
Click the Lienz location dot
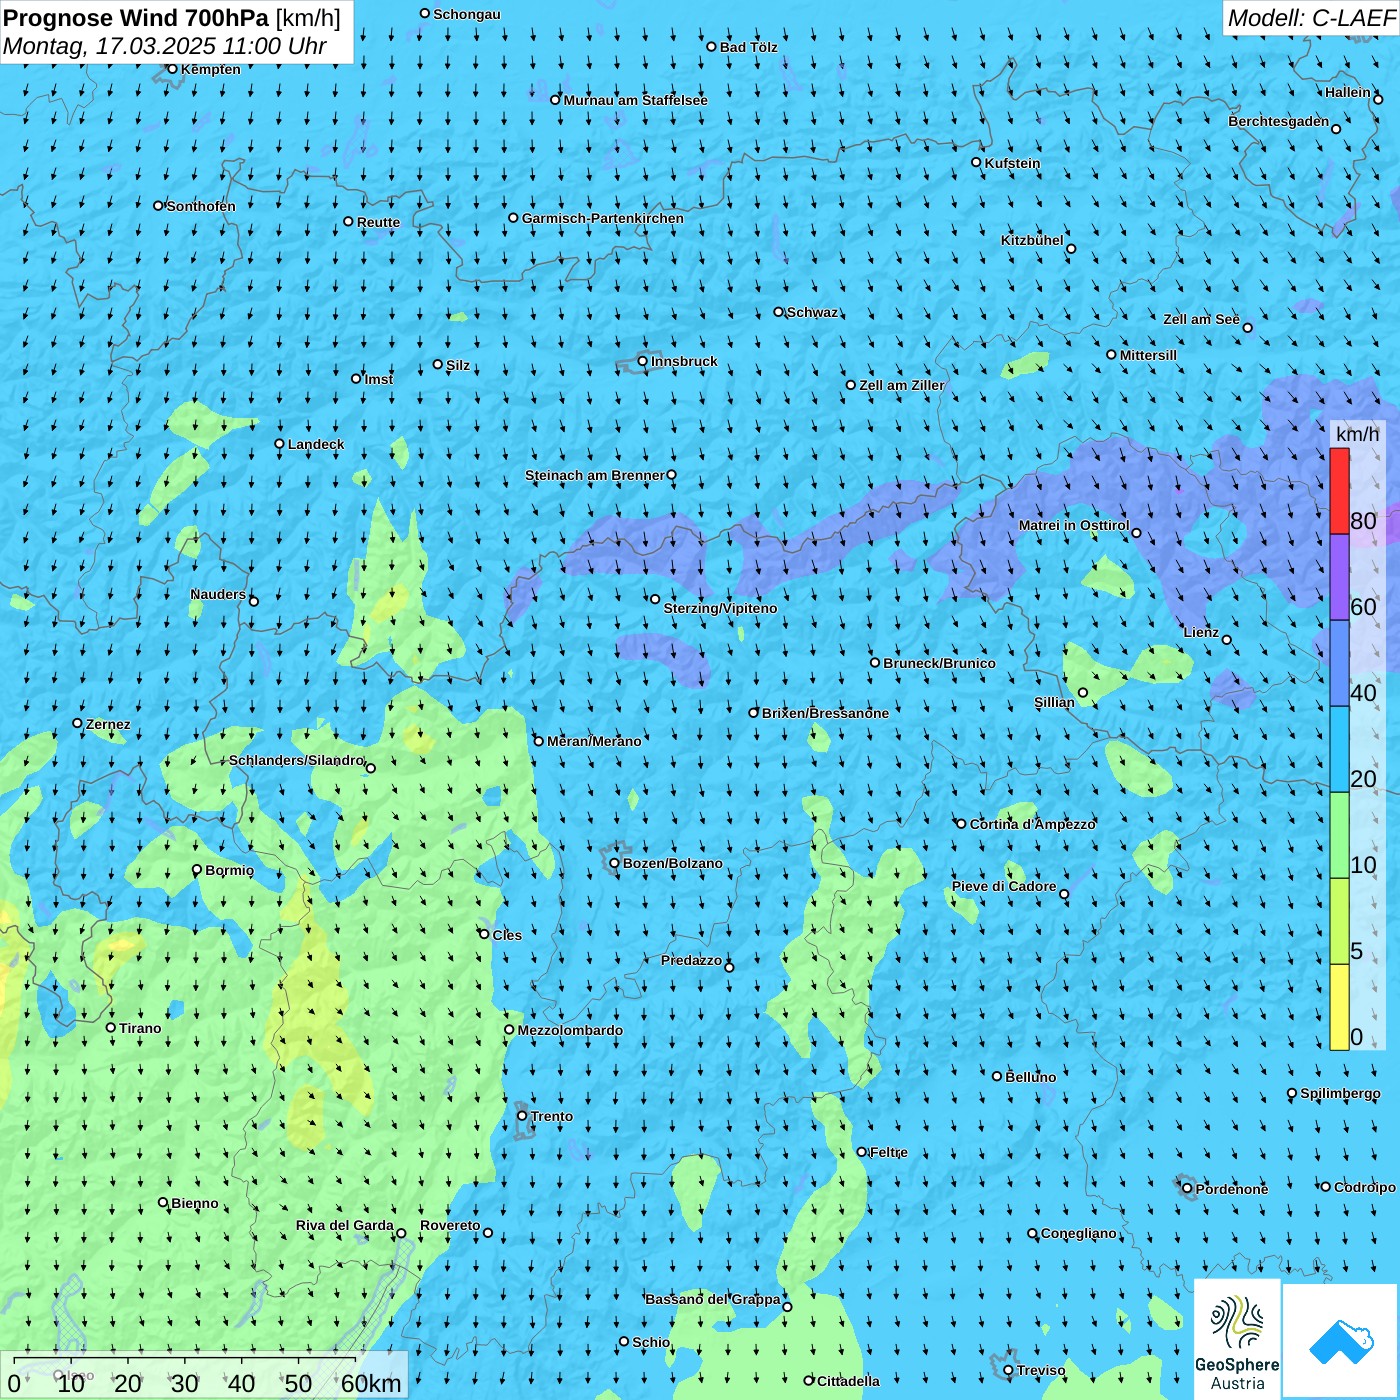pyautogui.click(x=1227, y=640)
